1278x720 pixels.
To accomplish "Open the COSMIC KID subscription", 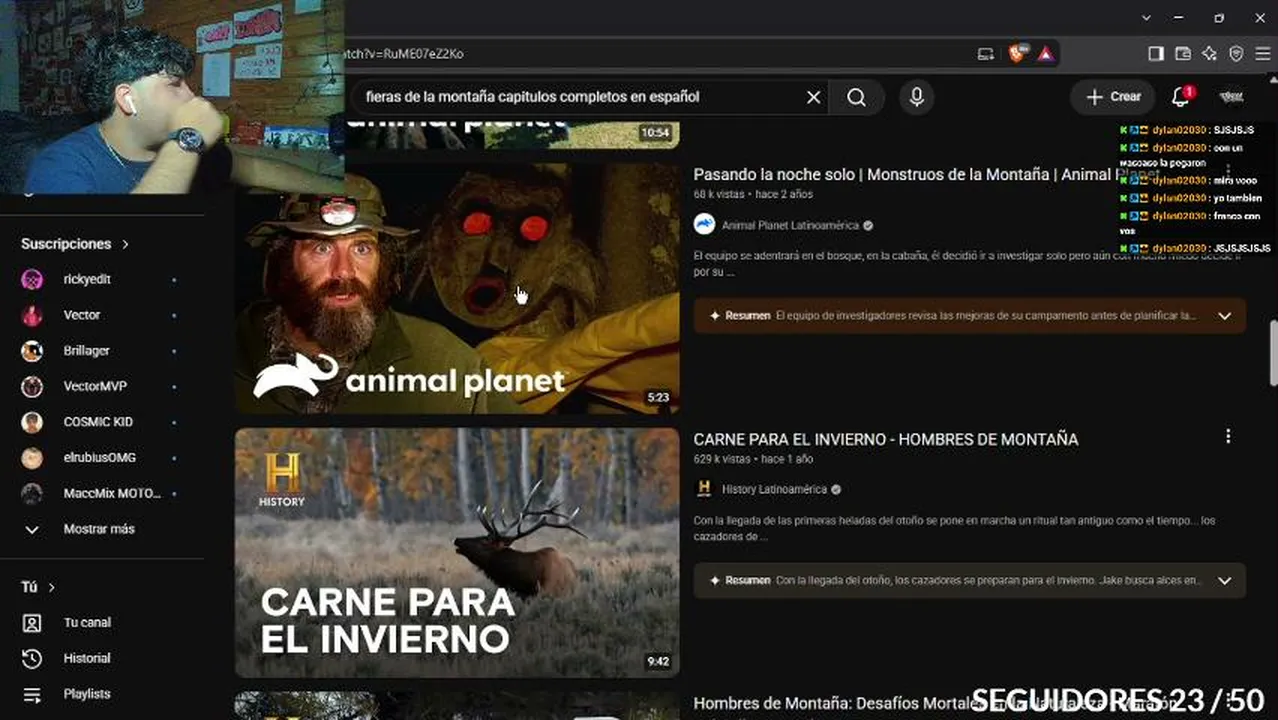I will (x=102, y=422).
